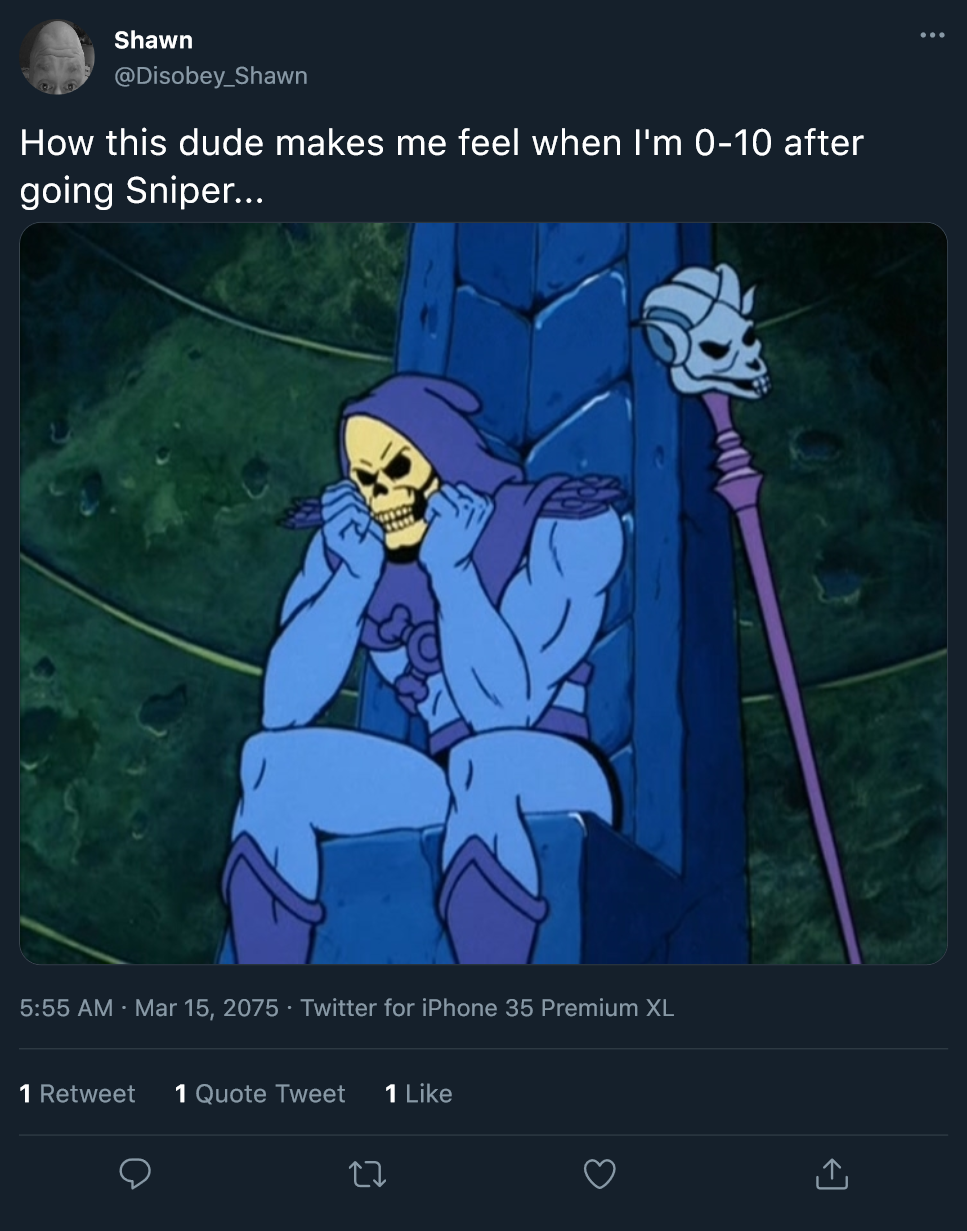Click the Mar 15, 2075 date
This screenshot has width=967, height=1231.
pos(206,1007)
